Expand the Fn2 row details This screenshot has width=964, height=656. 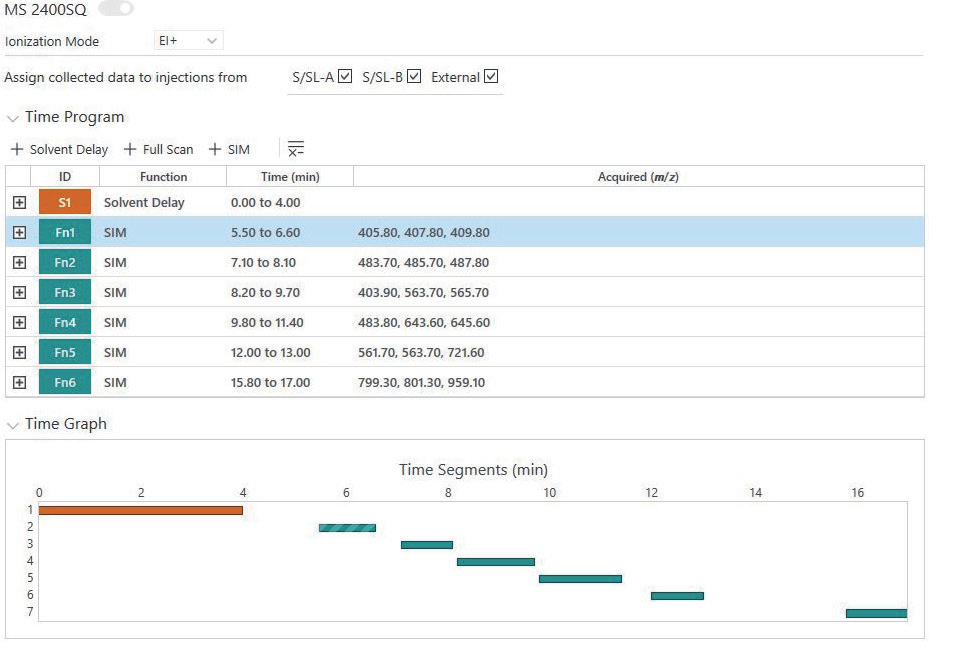click(19, 263)
